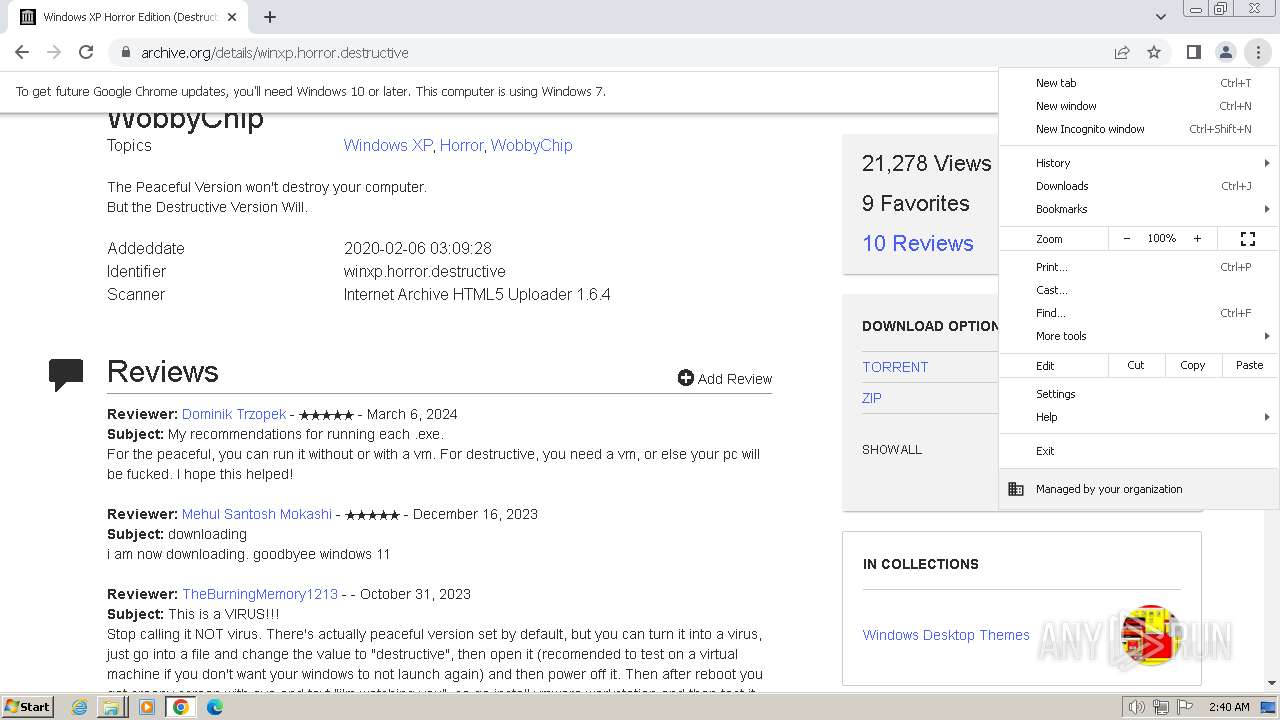Close the three-dot Chrome menu button

pyautogui.click(x=1257, y=52)
